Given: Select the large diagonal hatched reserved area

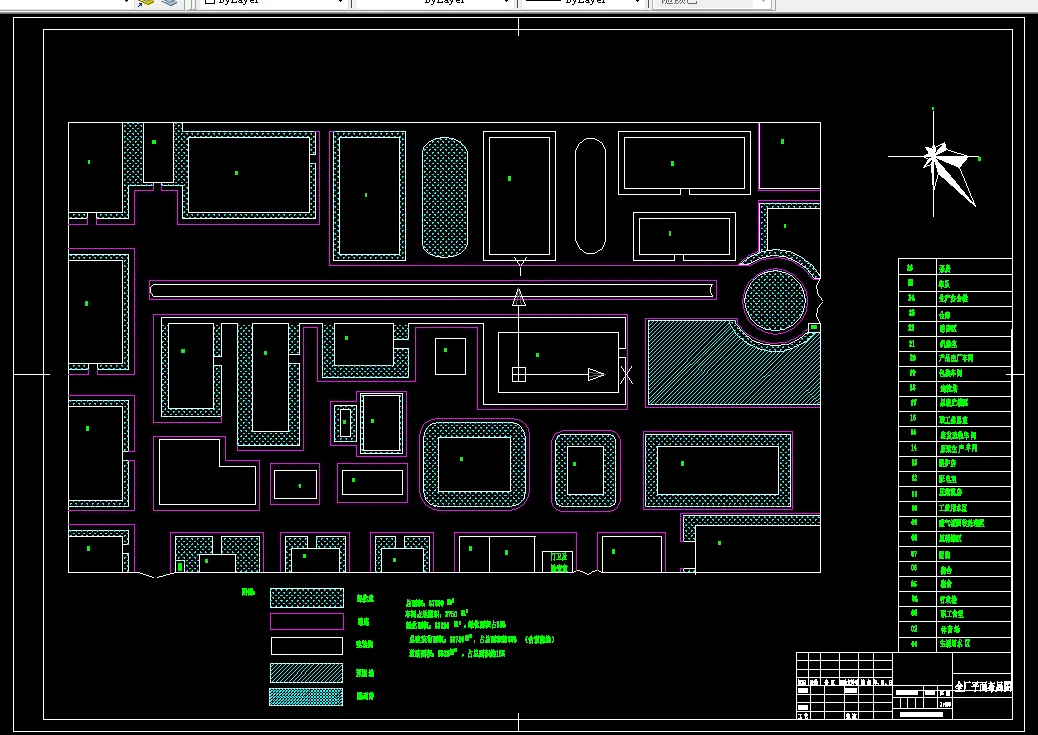Looking at the screenshot, I should pos(733,363).
